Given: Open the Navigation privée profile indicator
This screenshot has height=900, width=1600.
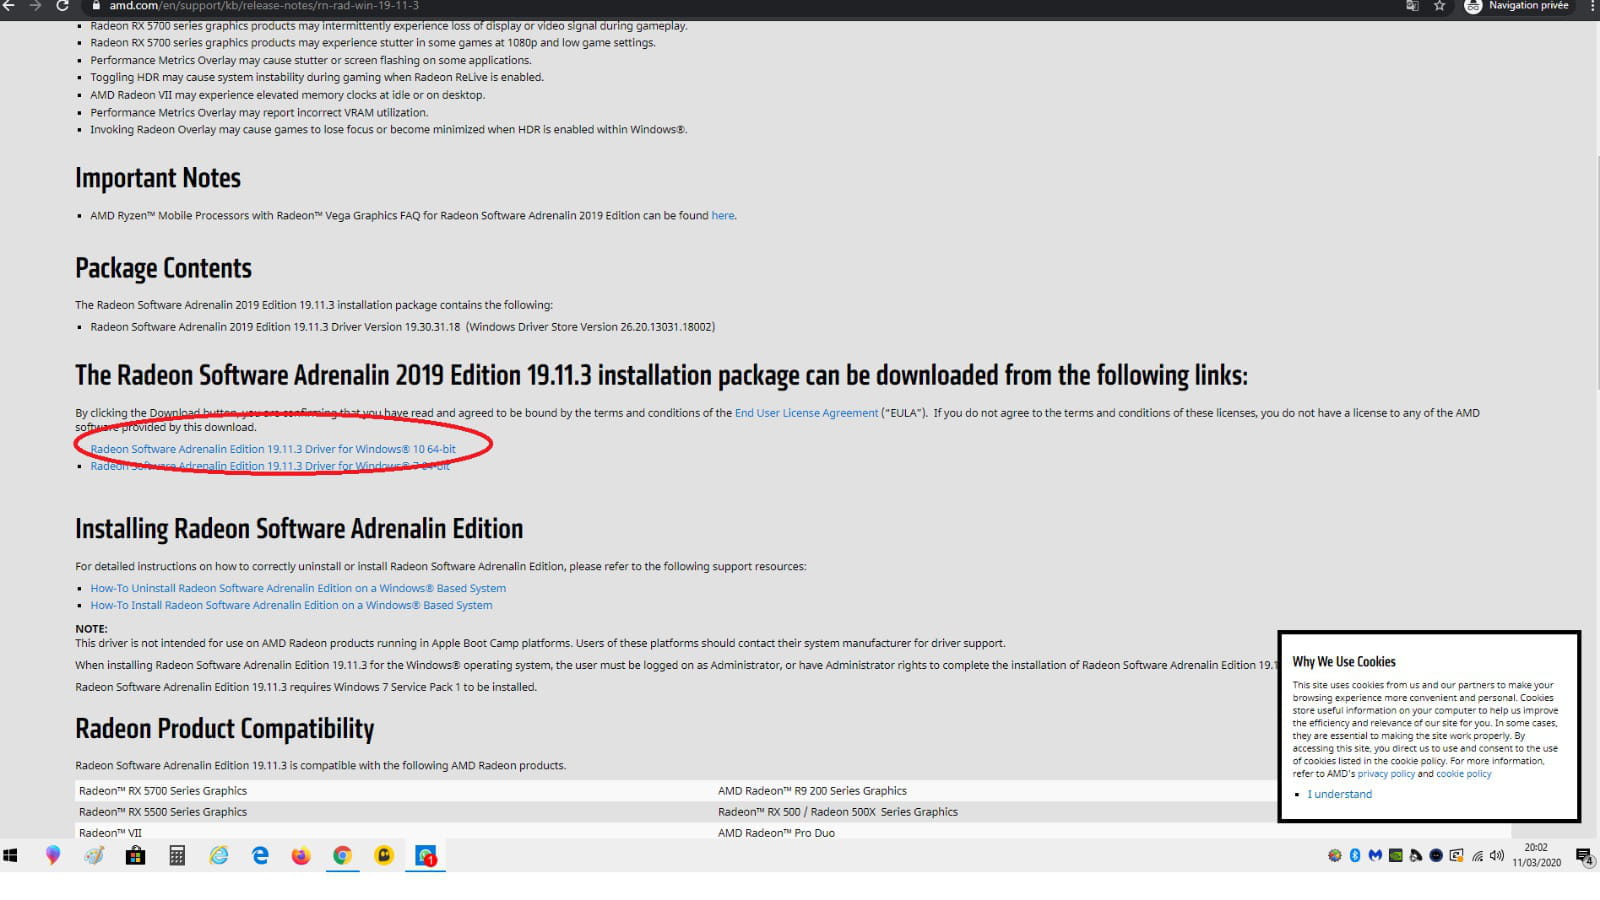Looking at the screenshot, I should pos(1518,6).
